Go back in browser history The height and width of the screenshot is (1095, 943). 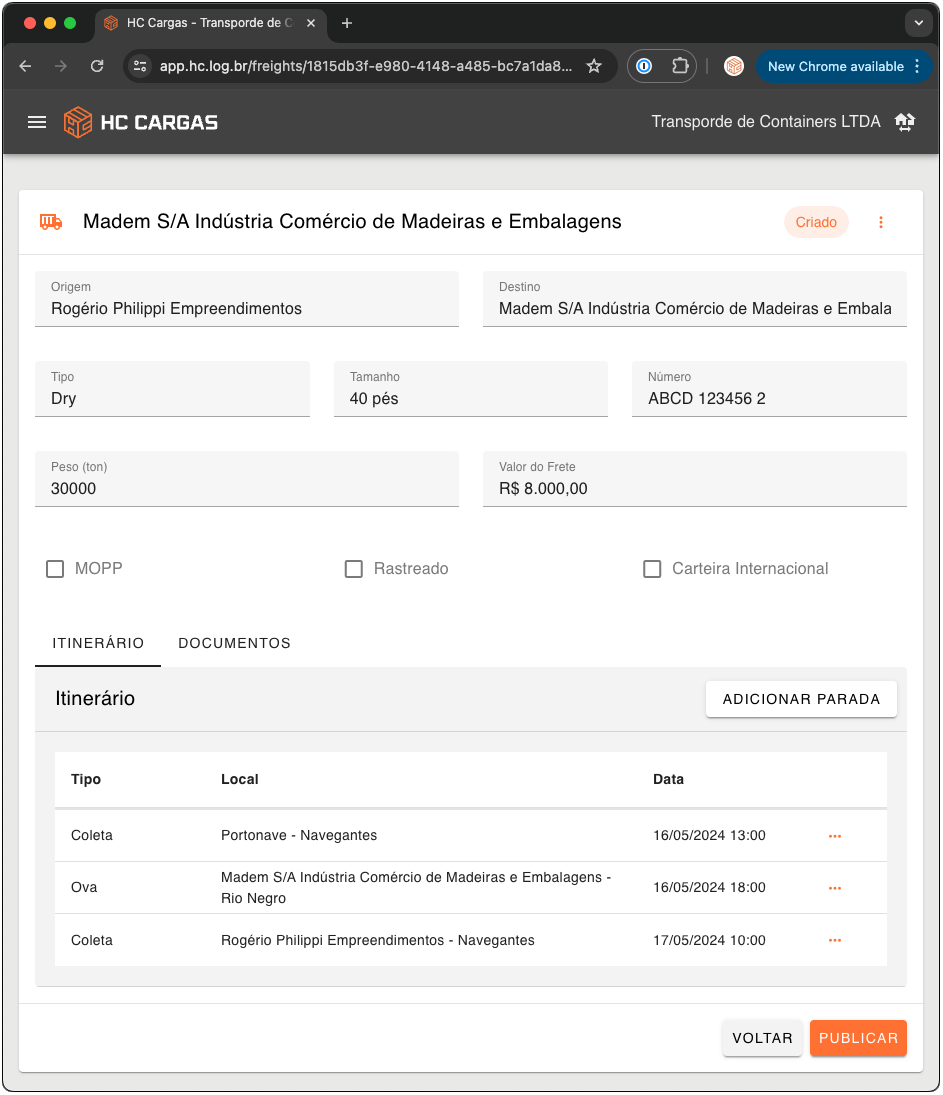click(x=26, y=66)
